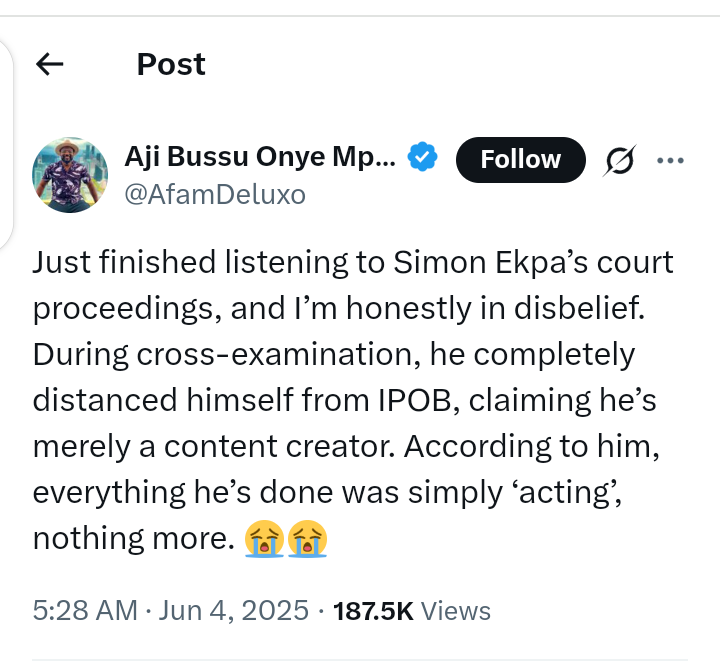Click the blue verified checkmark badge
This screenshot has height=666, width=720.
(424, 157)
